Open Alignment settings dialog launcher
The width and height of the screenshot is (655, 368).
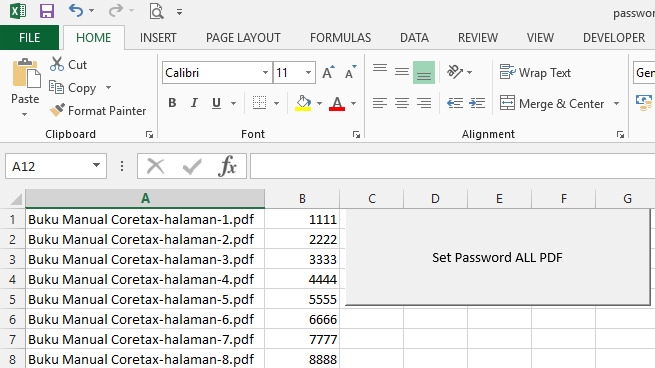coord(620,134)
